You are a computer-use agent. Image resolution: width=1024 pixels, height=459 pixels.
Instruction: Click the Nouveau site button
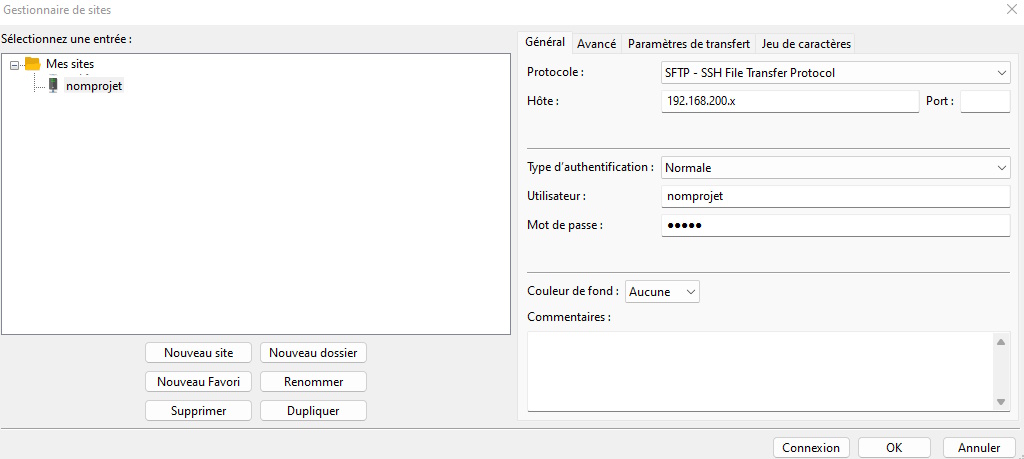(x=198, y=353)
